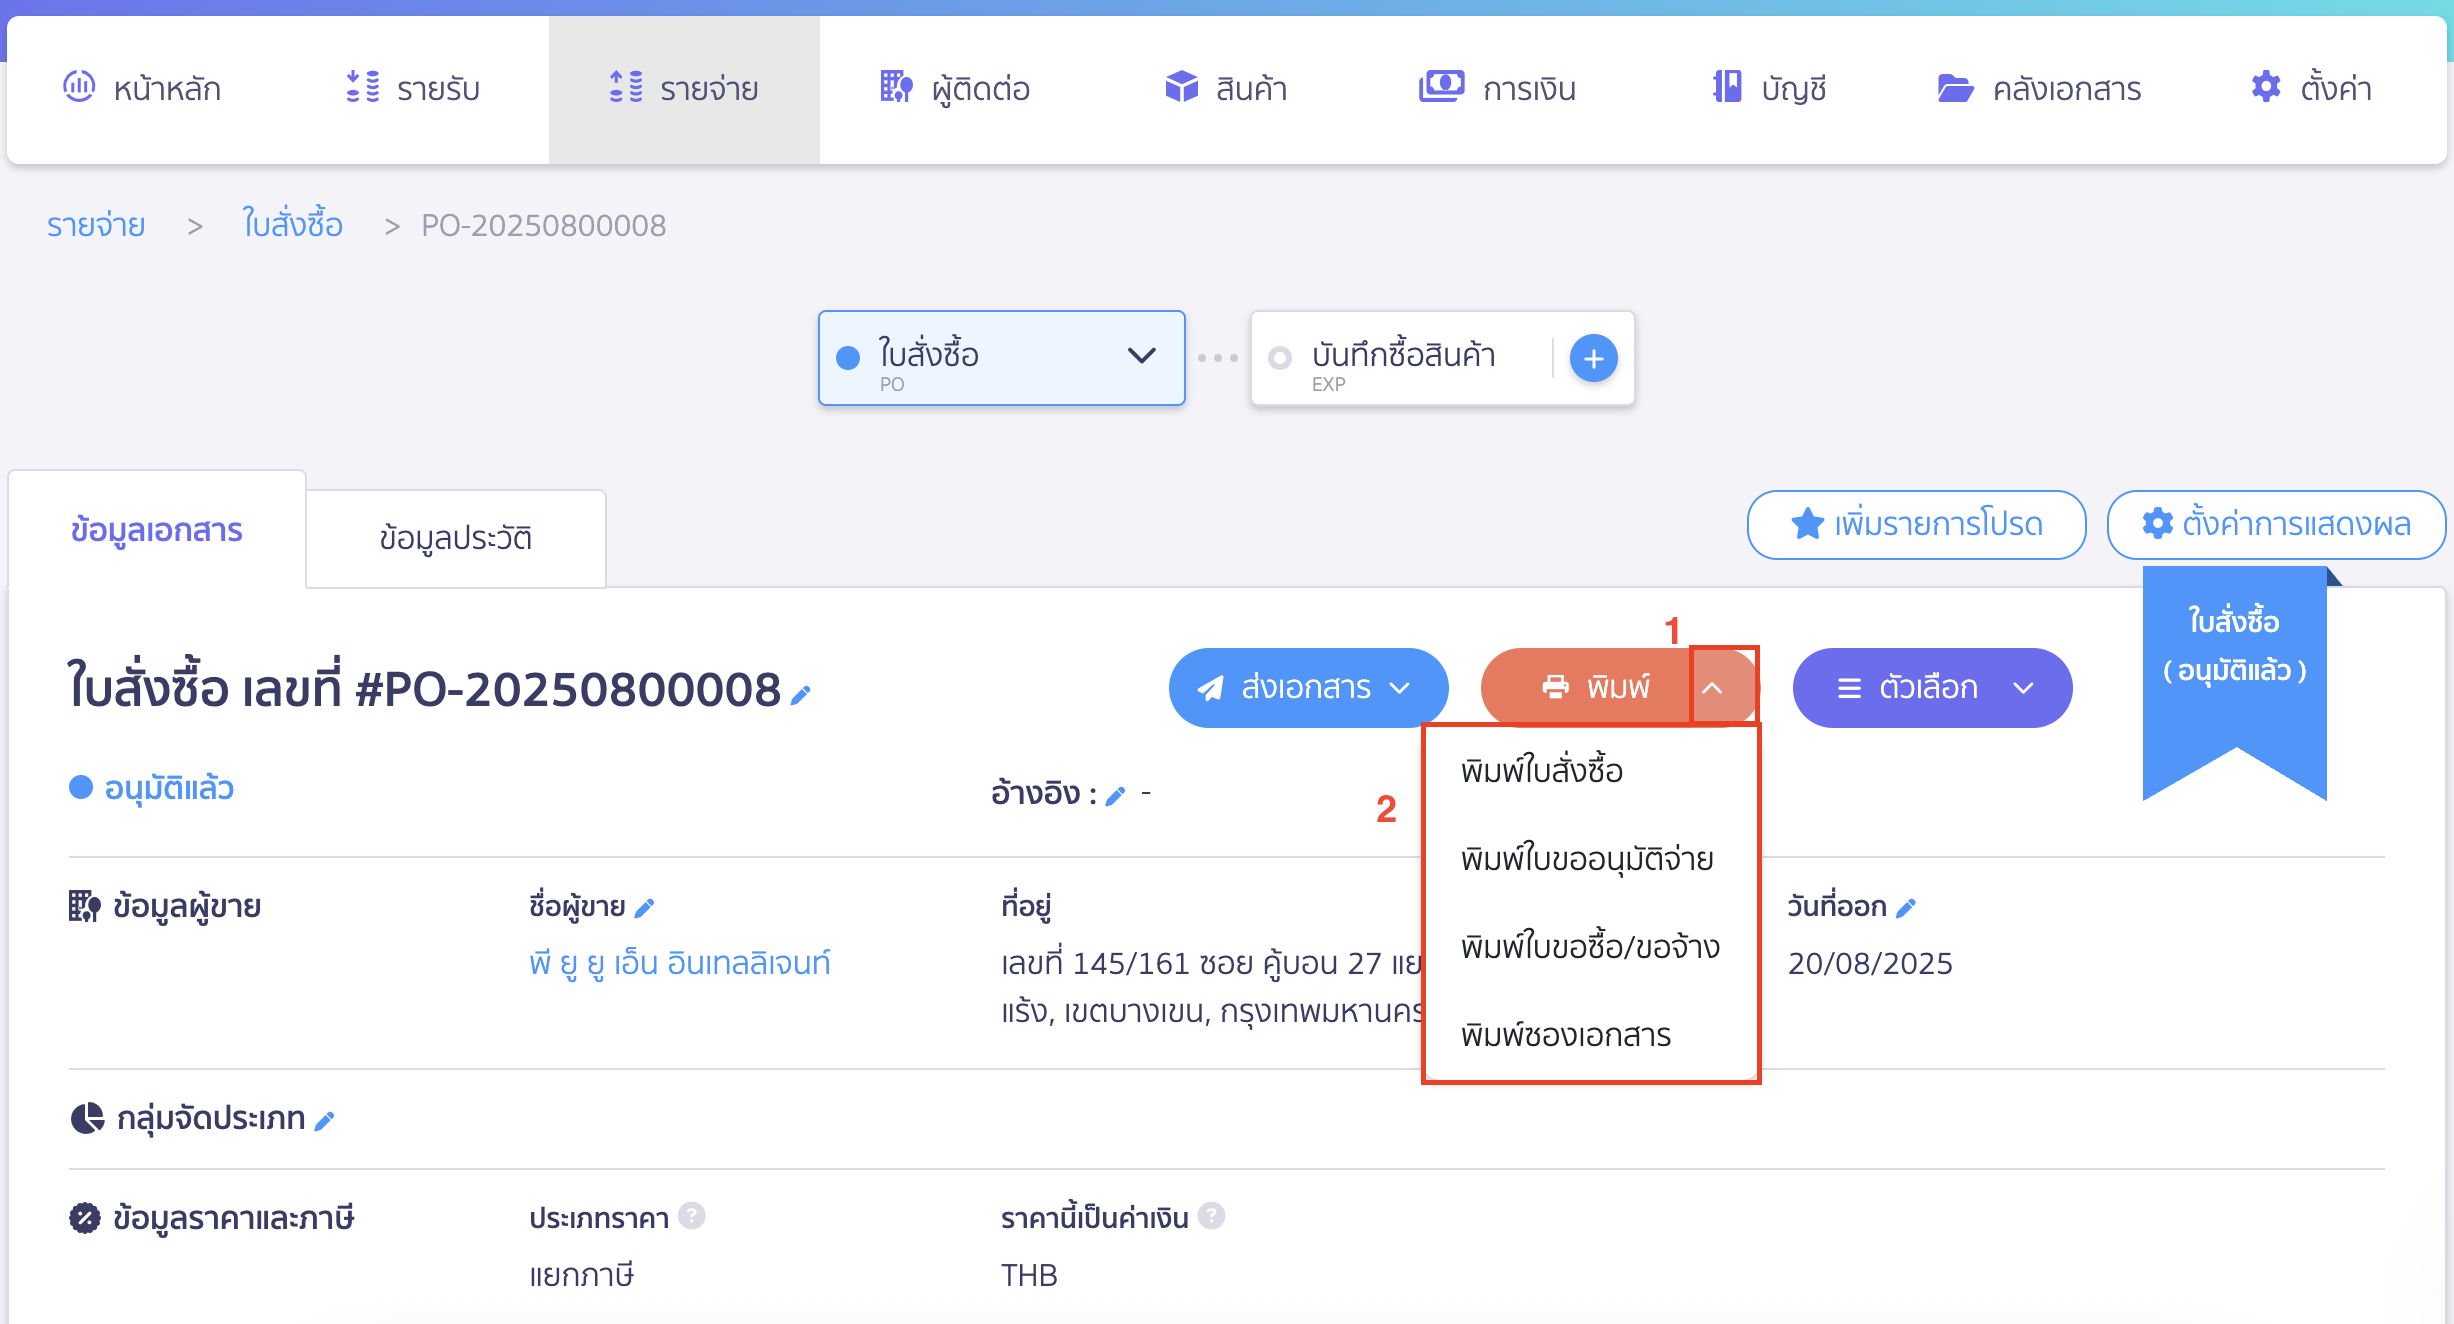Open the การเงิน finance menu

(1497, 89)
